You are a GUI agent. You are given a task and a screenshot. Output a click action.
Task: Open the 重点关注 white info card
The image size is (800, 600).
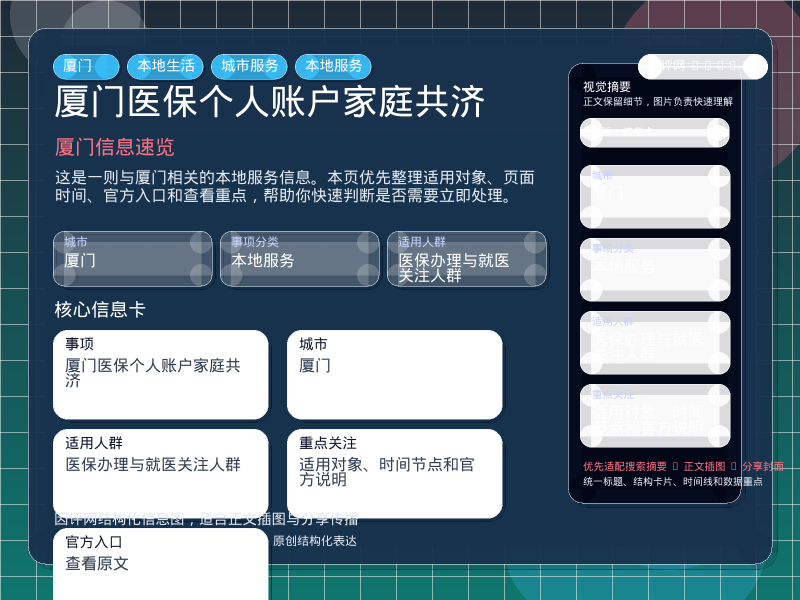[394, 473]
